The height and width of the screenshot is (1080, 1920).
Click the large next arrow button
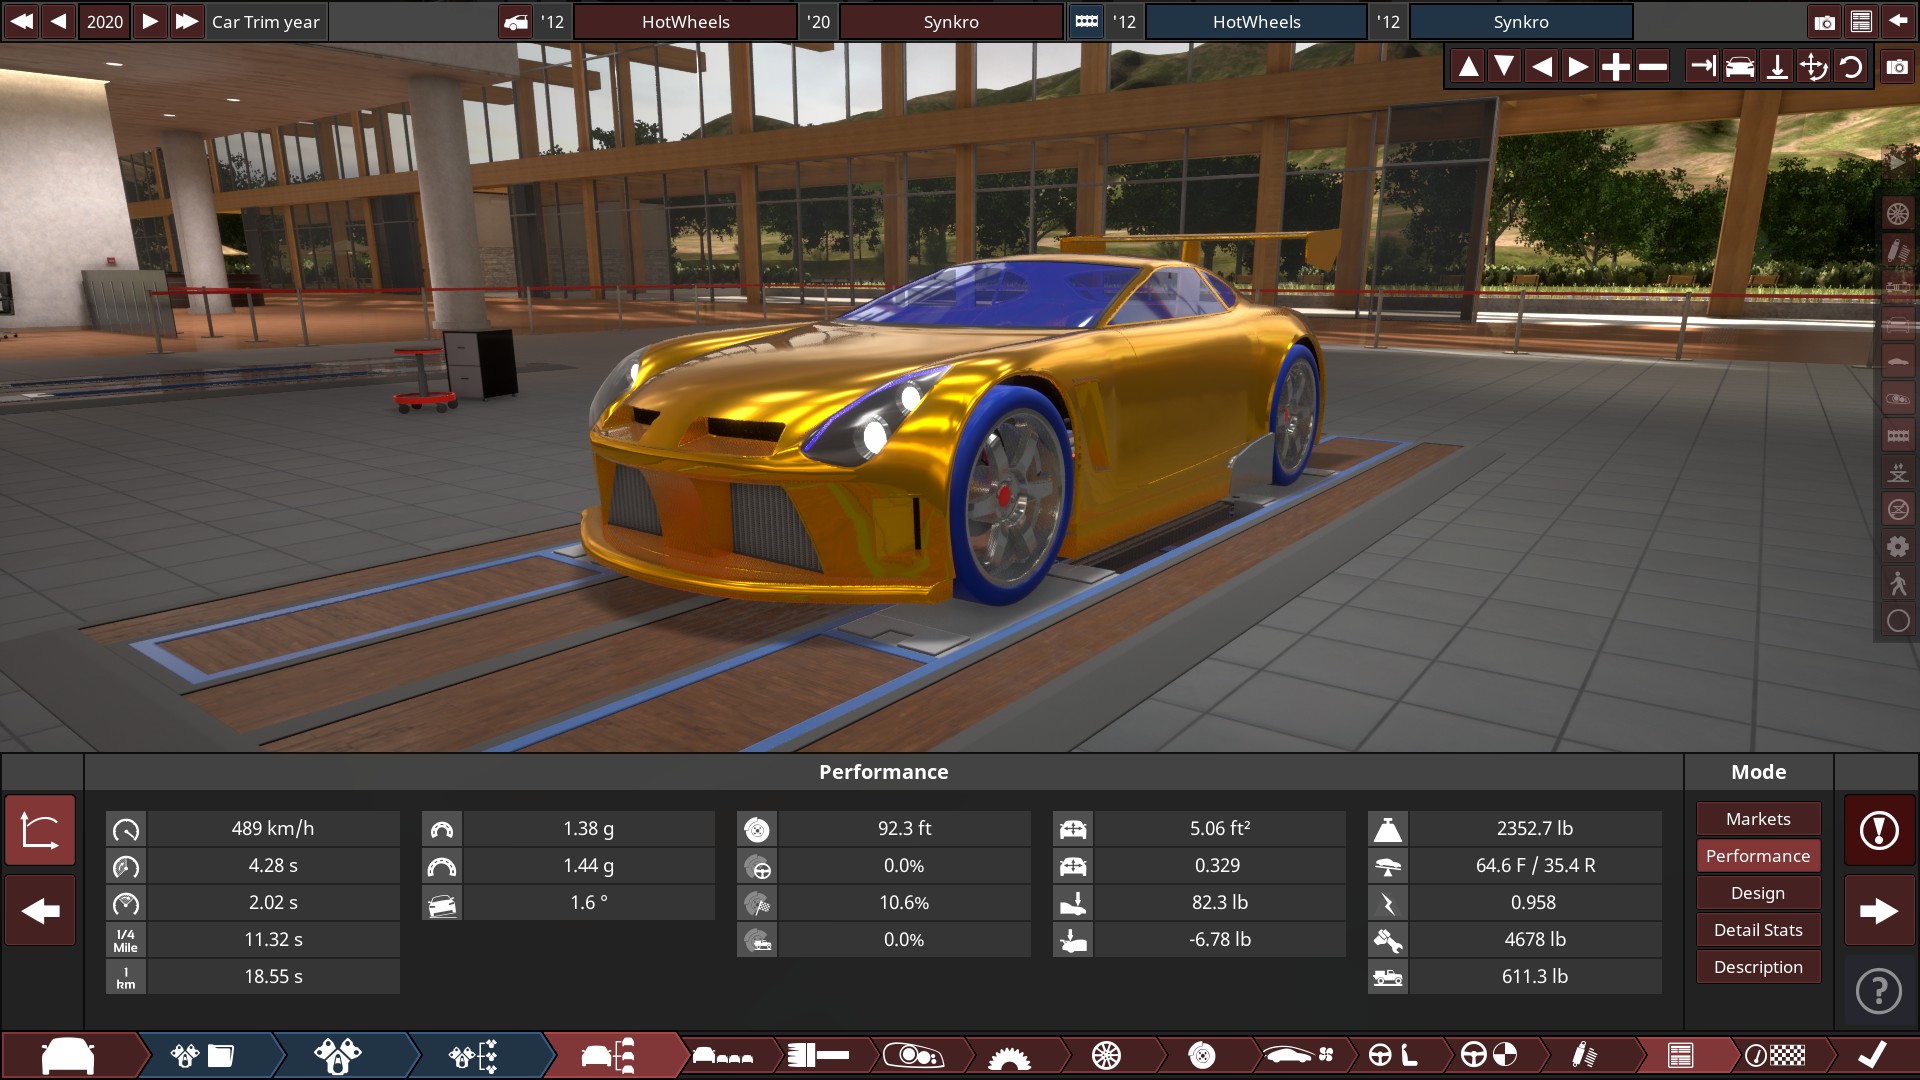point(1879,910)
